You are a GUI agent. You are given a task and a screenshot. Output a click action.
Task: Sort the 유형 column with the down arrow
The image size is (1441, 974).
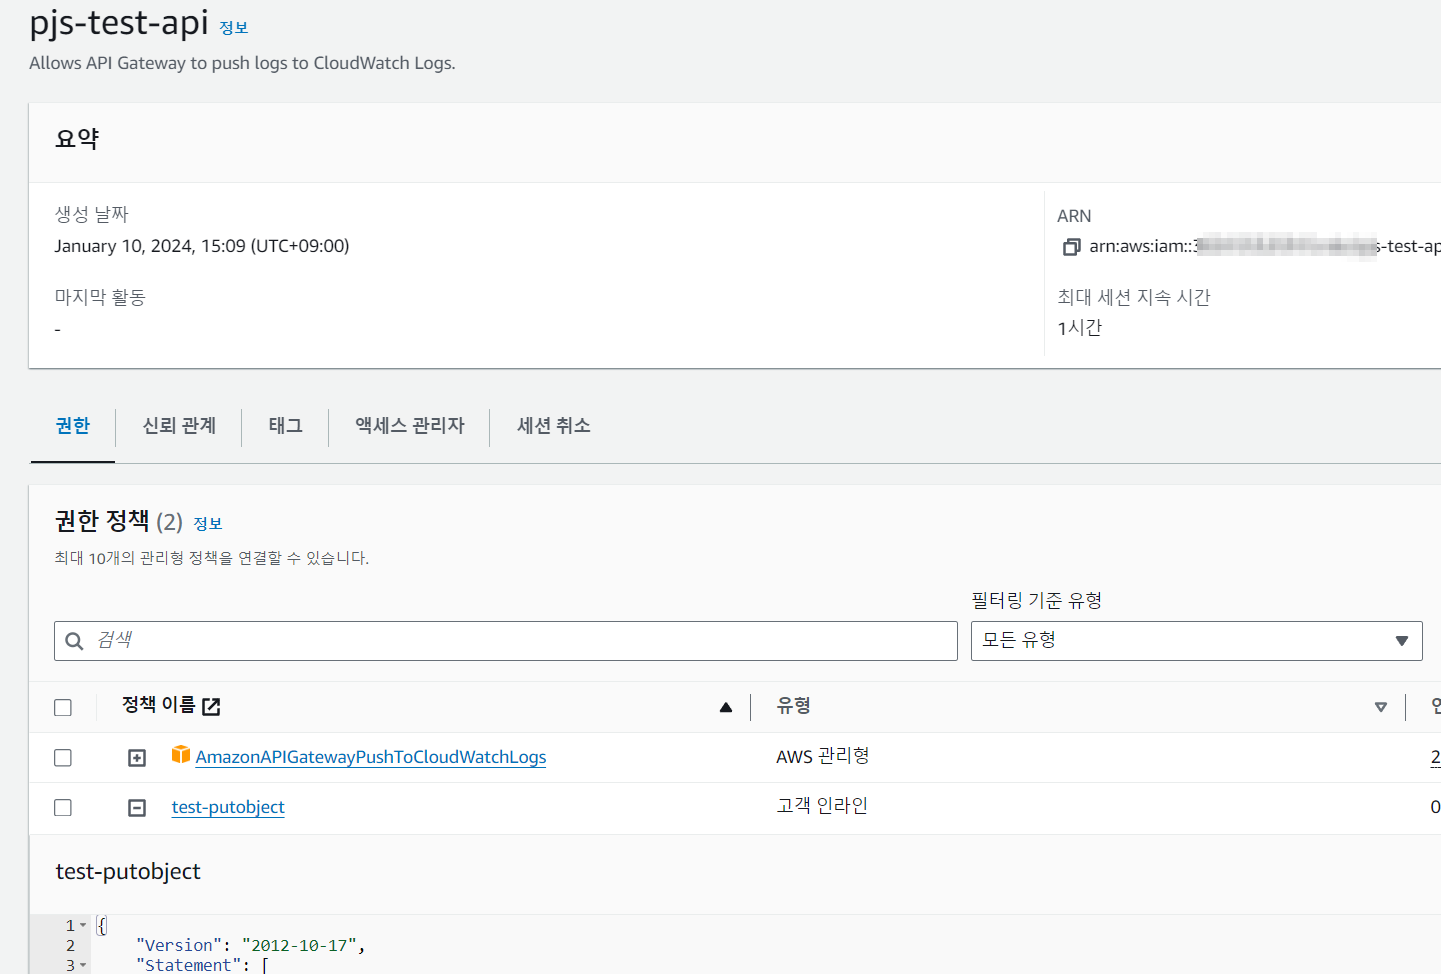[x=1381, y=707]
